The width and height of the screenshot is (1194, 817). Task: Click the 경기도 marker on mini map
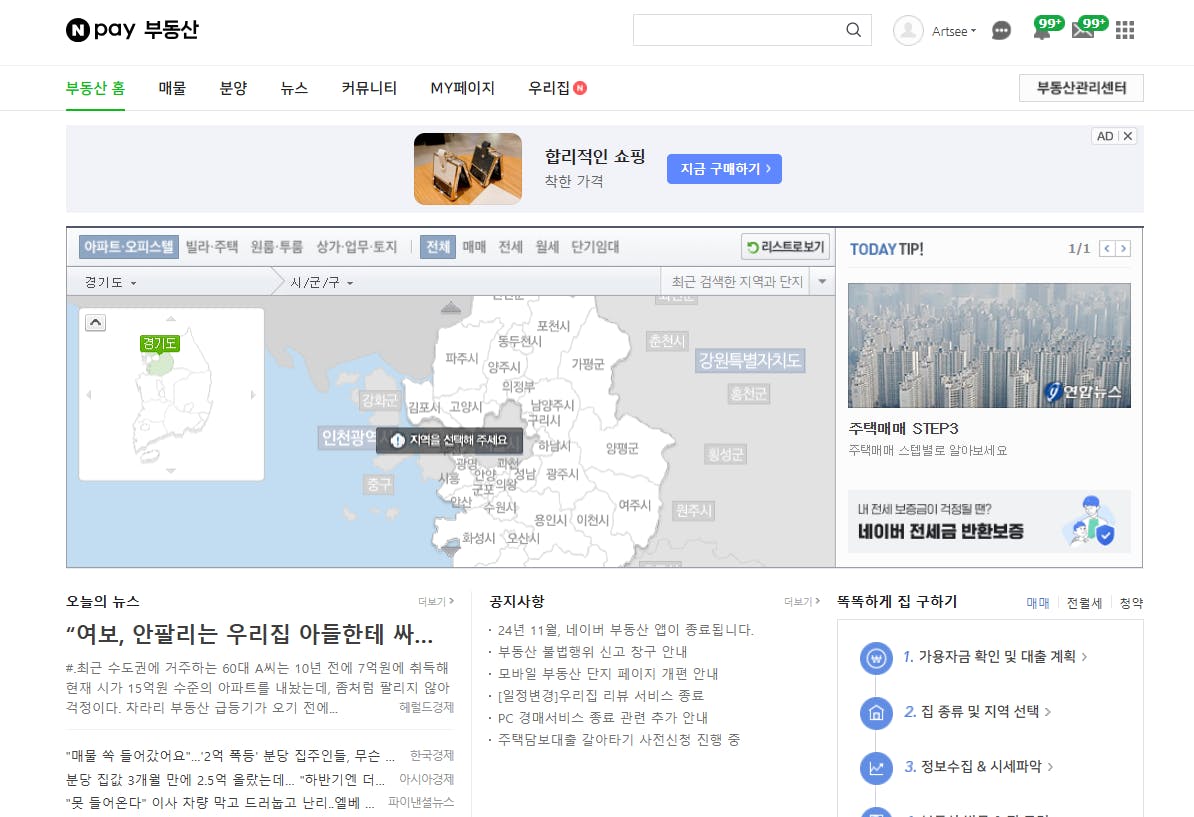[x=160, y=343]
